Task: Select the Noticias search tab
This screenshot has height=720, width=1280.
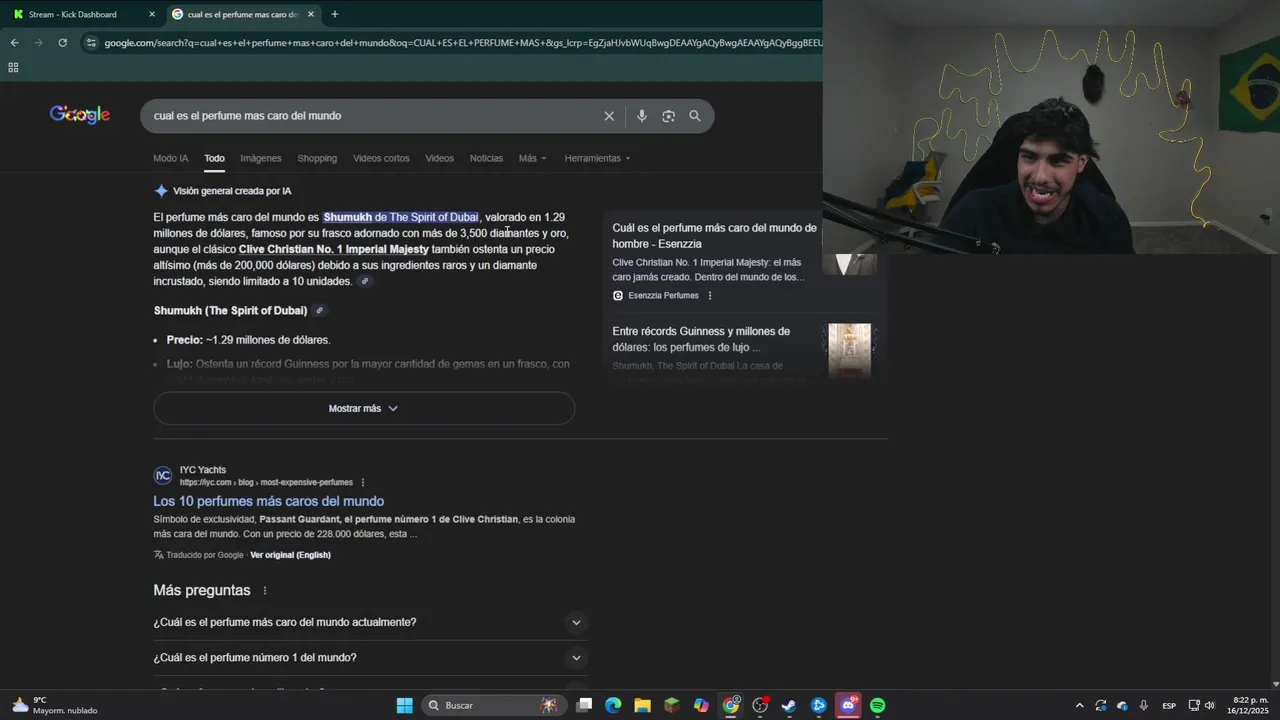Action: pos(486,158)
